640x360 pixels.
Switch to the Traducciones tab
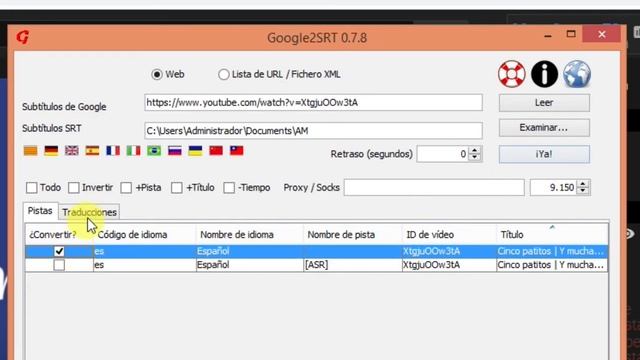point(89,212)
